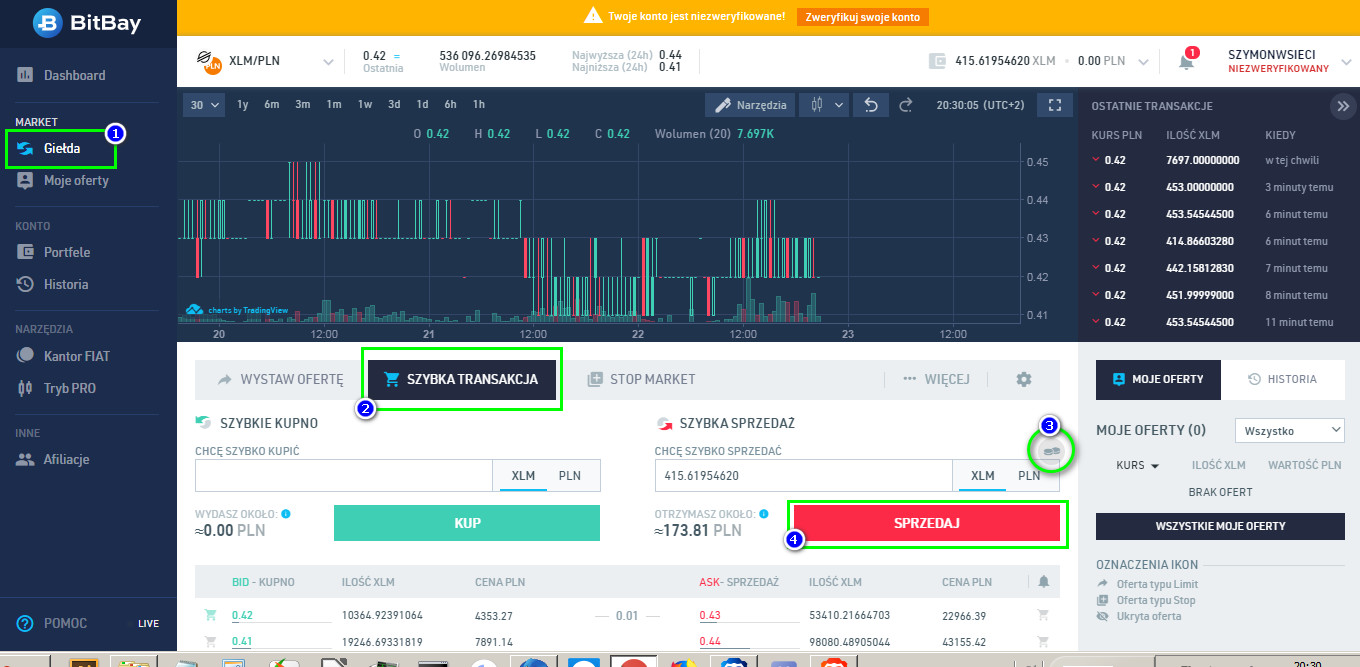Click the BitBay logo
Screen dimensions: 1360x667
[86, 23]
